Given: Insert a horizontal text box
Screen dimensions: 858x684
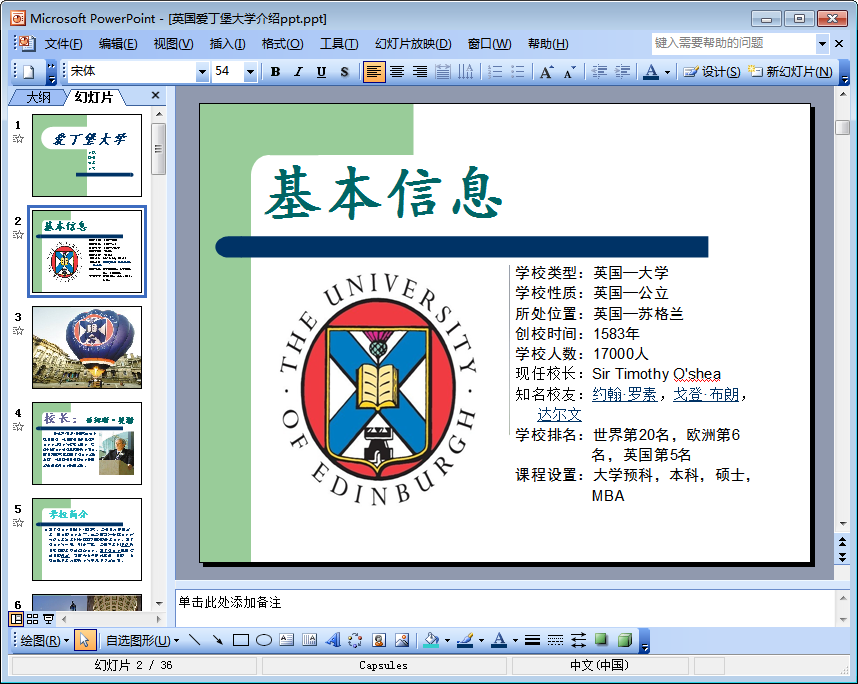Looking at the screenshot, I should [287, 640].
